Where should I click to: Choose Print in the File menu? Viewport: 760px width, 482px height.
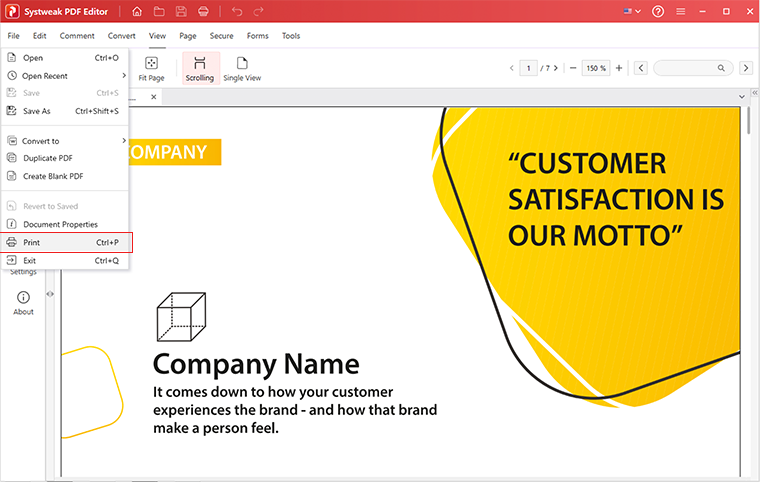pos(66,242)
